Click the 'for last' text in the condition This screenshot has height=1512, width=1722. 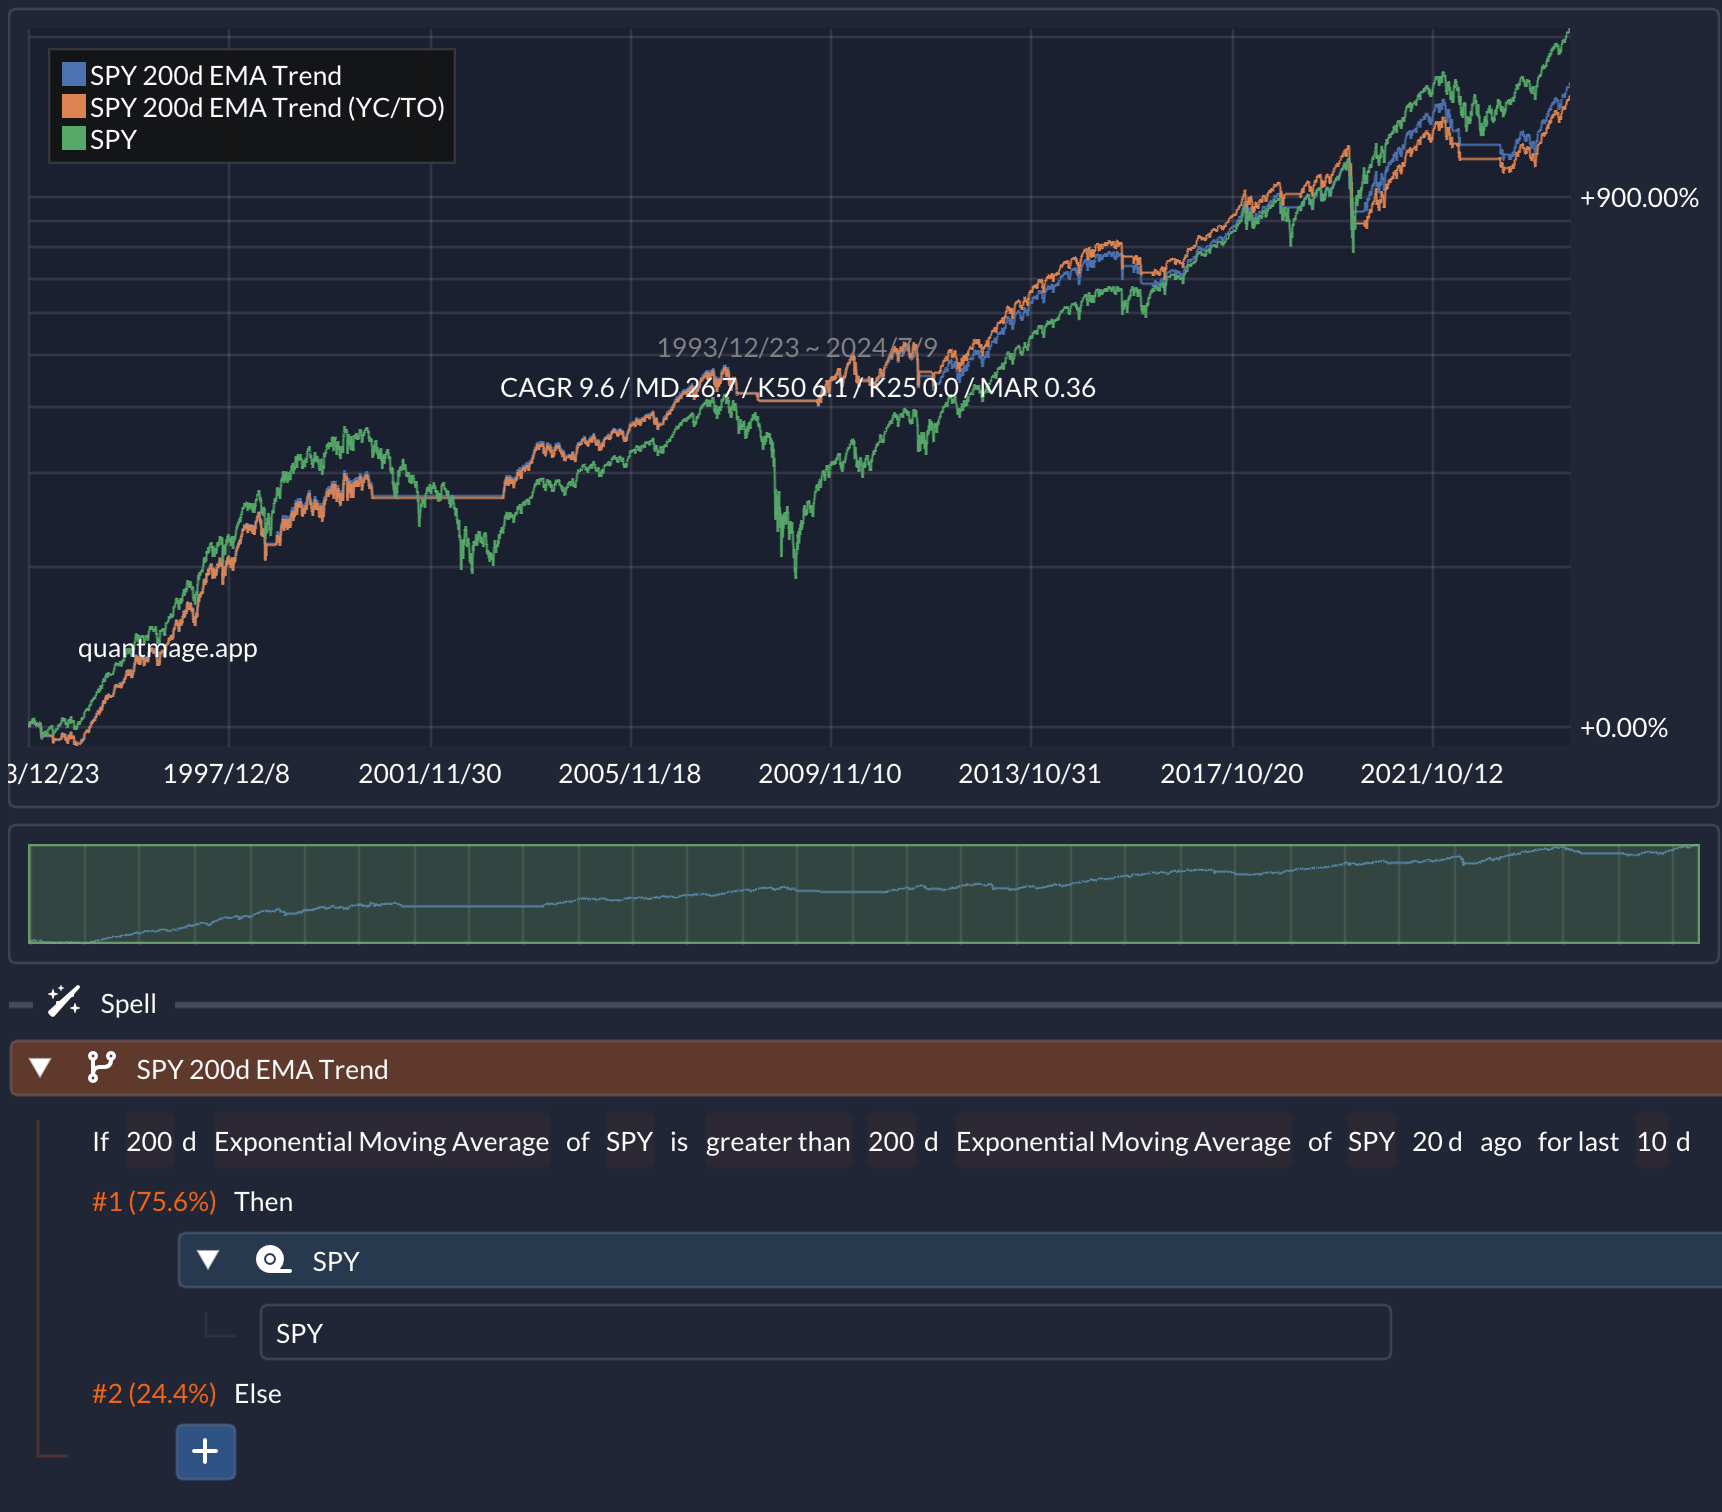click(1578, 1141)
